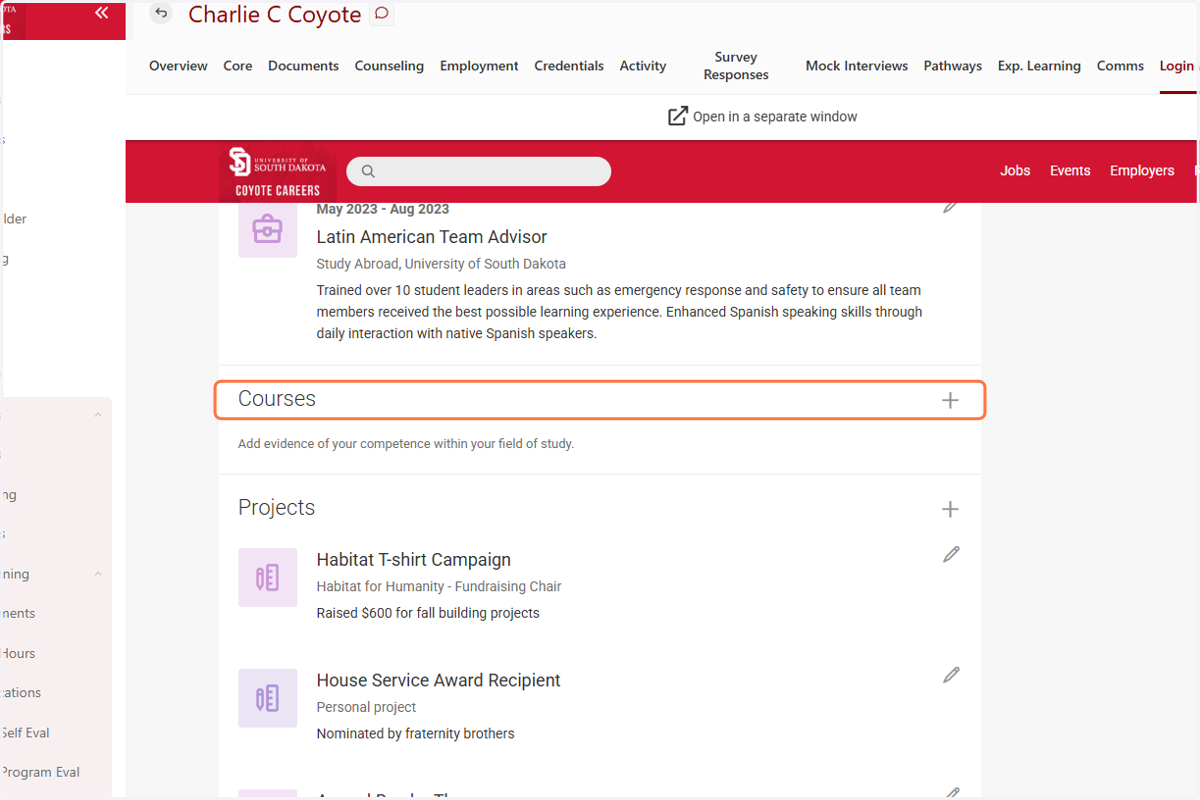Click the search magnifier icon

point(368,171)
